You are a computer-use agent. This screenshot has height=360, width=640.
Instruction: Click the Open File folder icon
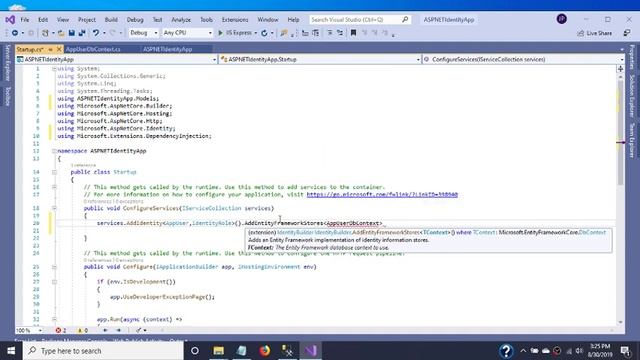point(61,33)
